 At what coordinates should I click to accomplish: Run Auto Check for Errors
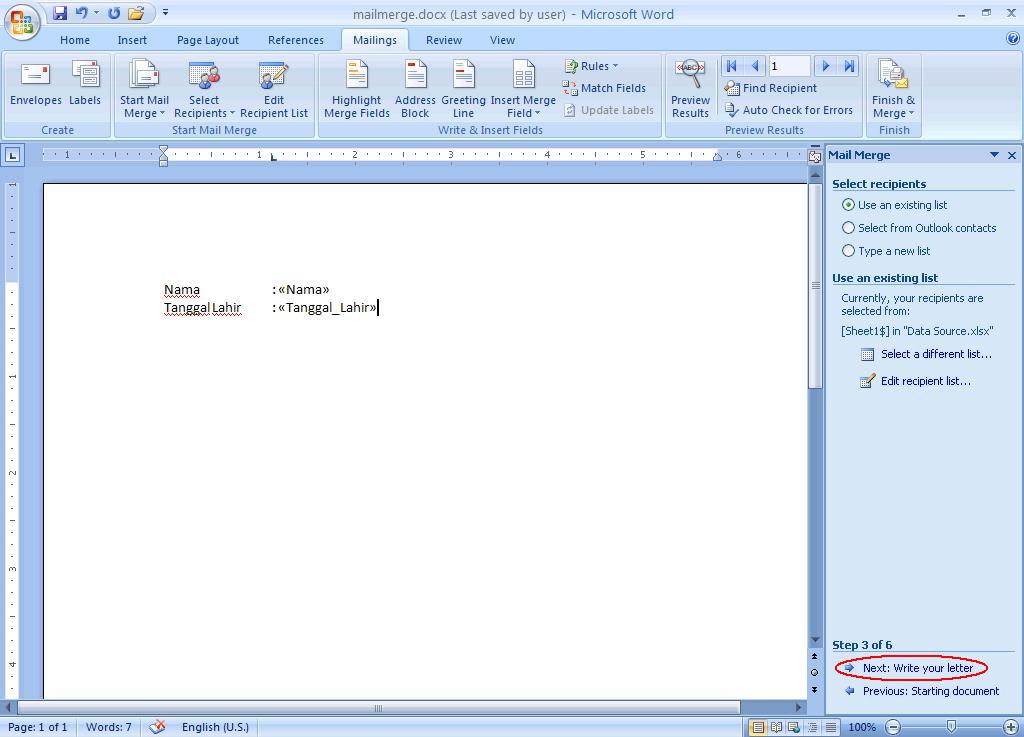point(789,110)
